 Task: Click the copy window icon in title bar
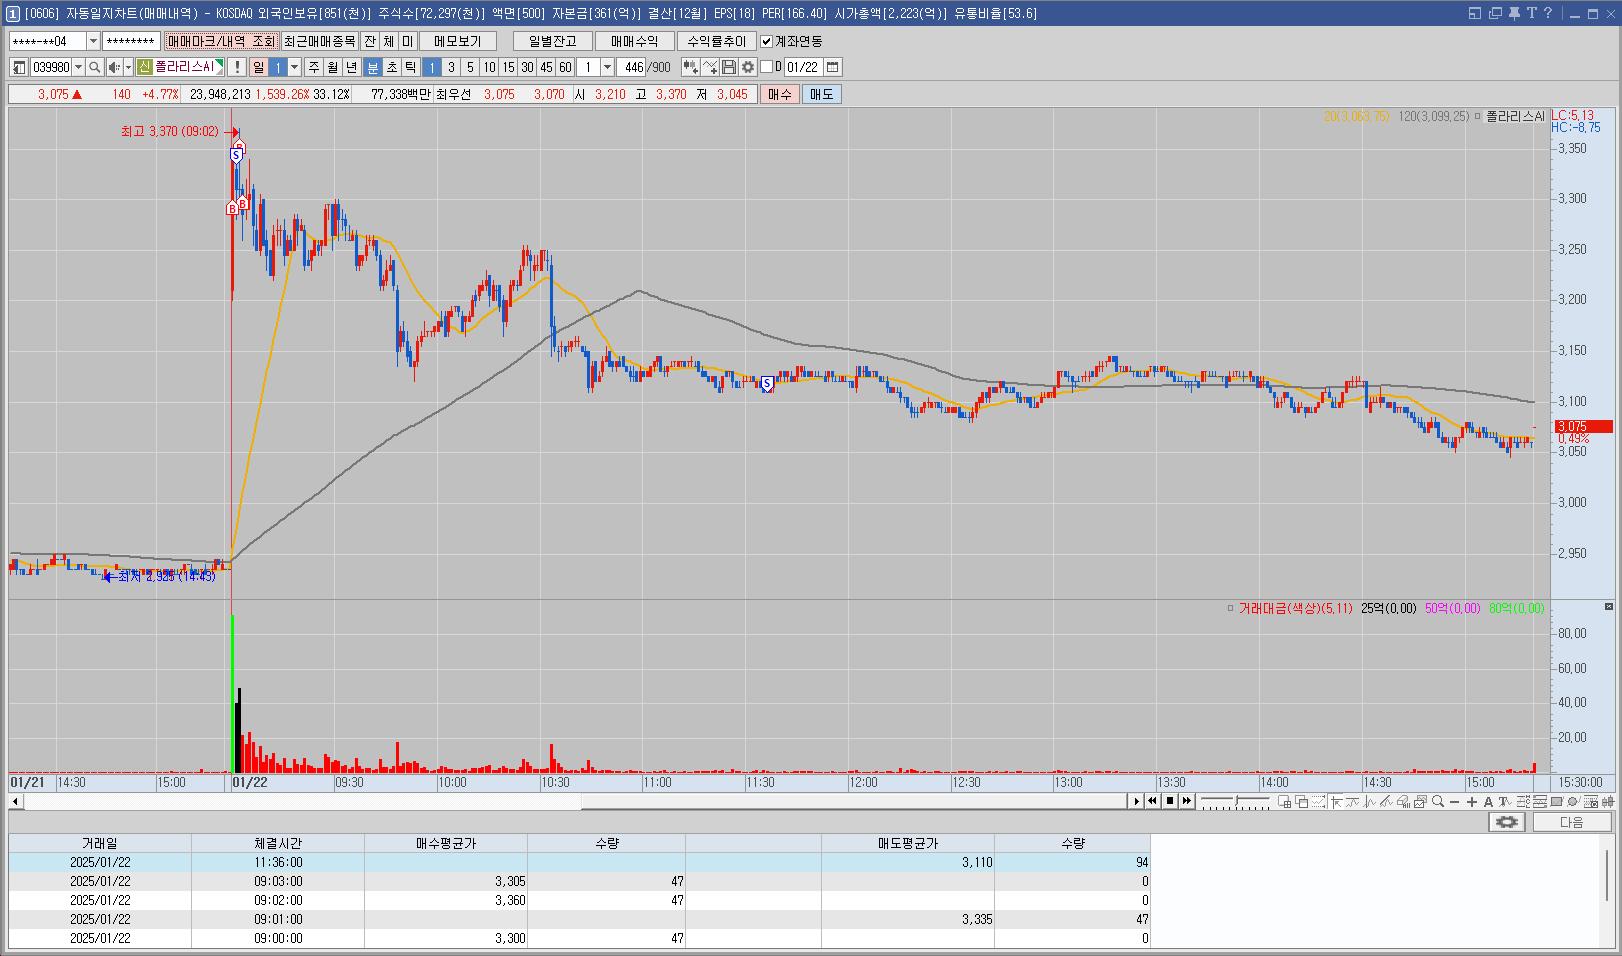(1495, 13)
